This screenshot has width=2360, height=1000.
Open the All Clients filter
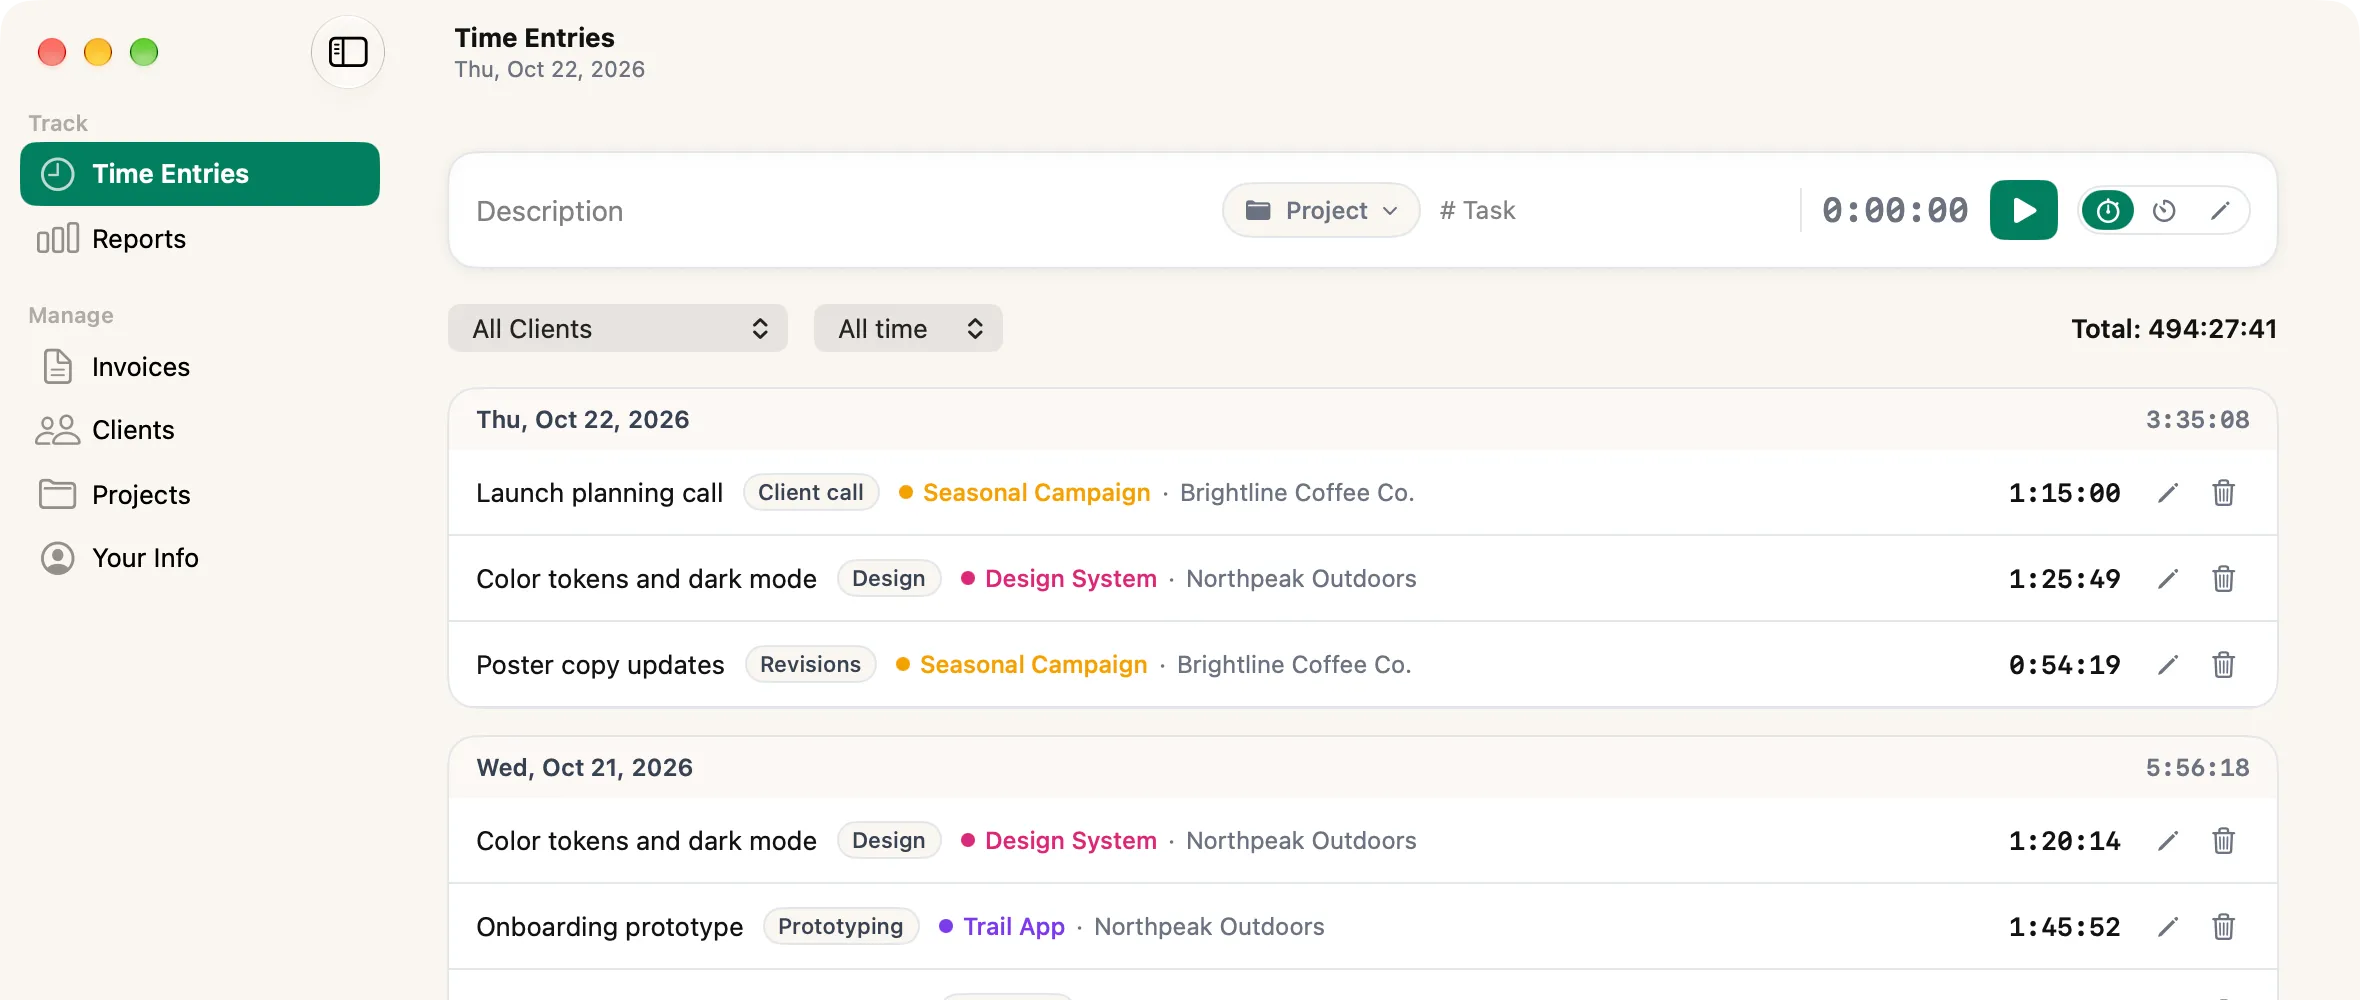pos(618,328)
